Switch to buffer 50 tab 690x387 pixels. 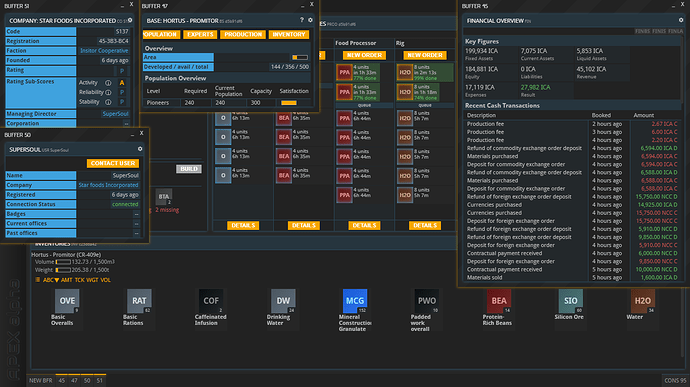[87, 380]
